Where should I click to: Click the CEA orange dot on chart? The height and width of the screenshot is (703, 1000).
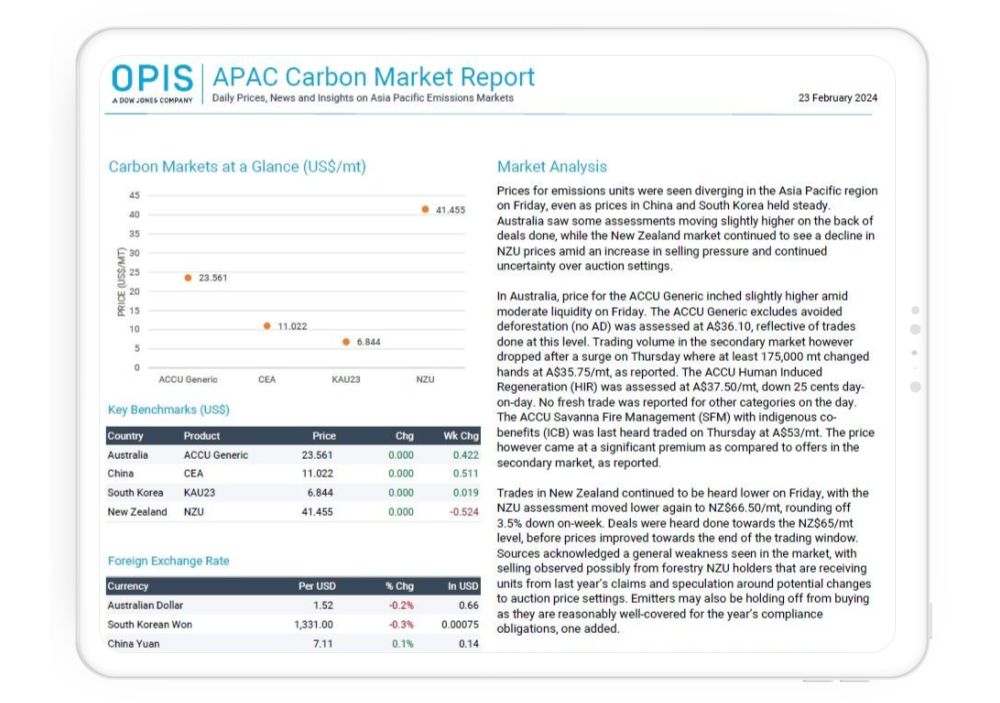click(x=267, y=325)
